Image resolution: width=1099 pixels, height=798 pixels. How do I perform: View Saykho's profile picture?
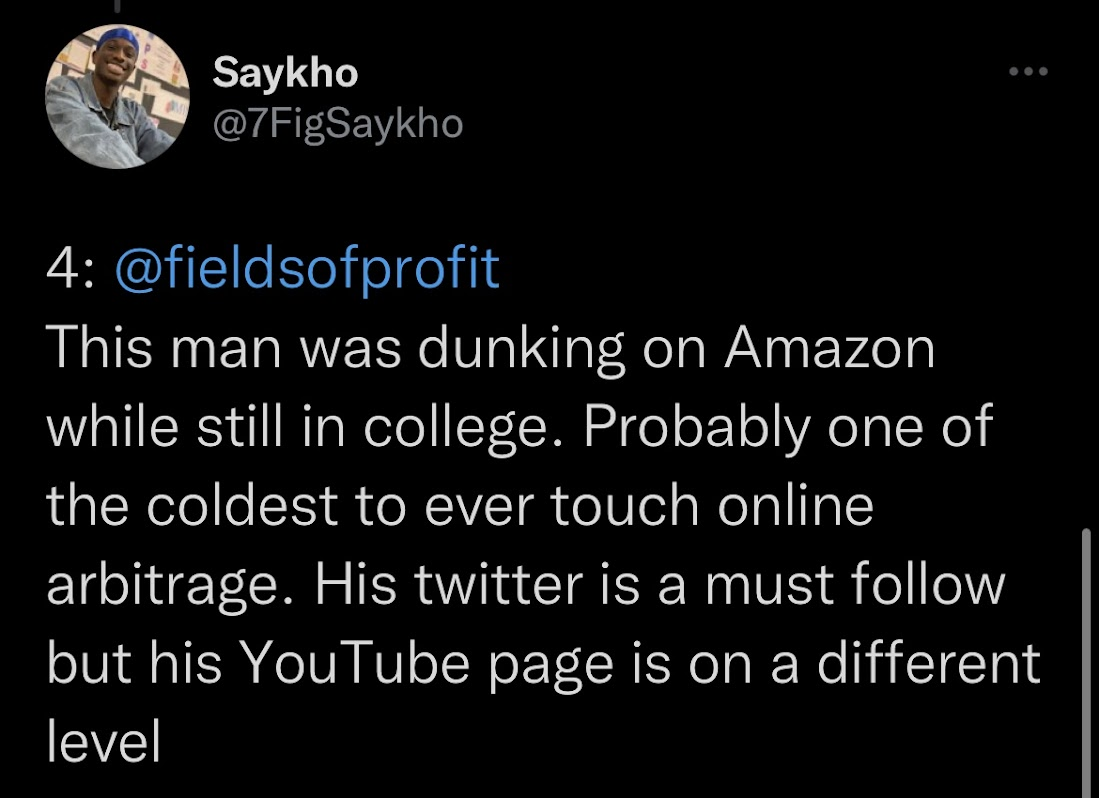[x=118, y=96]
